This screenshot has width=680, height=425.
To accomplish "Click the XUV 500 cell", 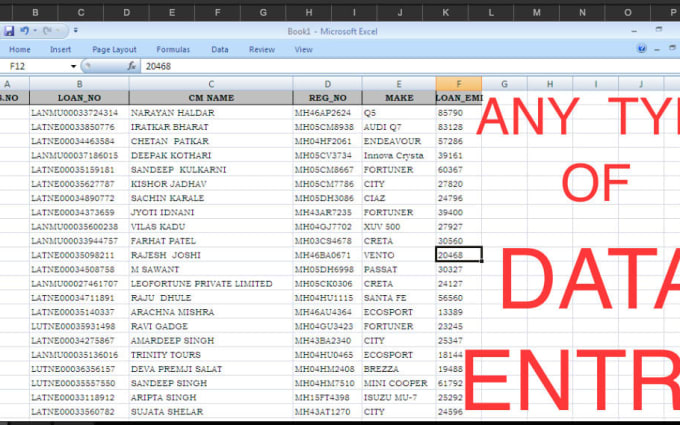I will (x=399, y=227).
